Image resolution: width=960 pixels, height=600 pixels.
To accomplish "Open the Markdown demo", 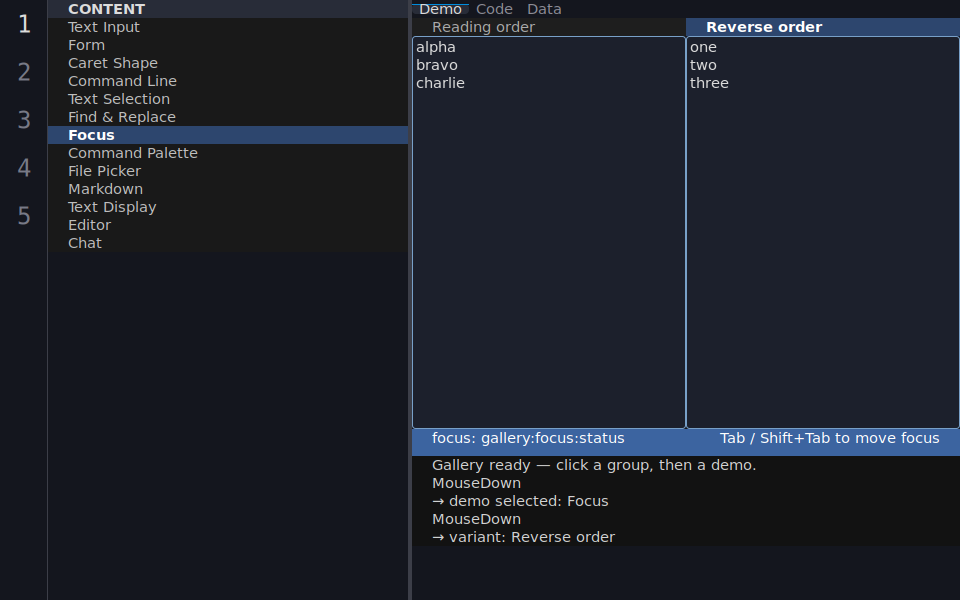I will click(228, 189).
